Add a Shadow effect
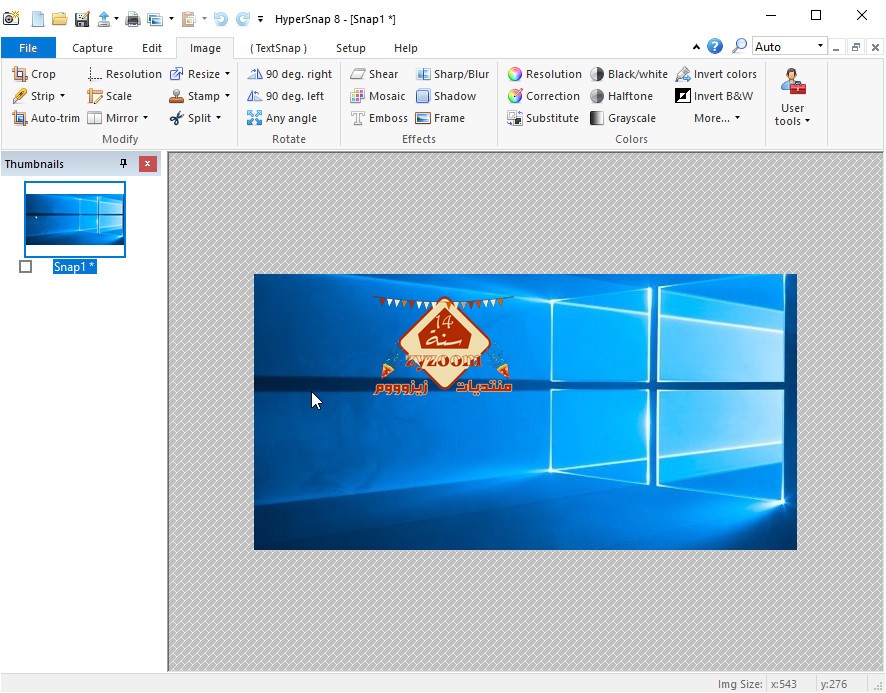Image resolution: width=886 pixels, height=693 pixels. pyautogui.click(x=446, y=96)
